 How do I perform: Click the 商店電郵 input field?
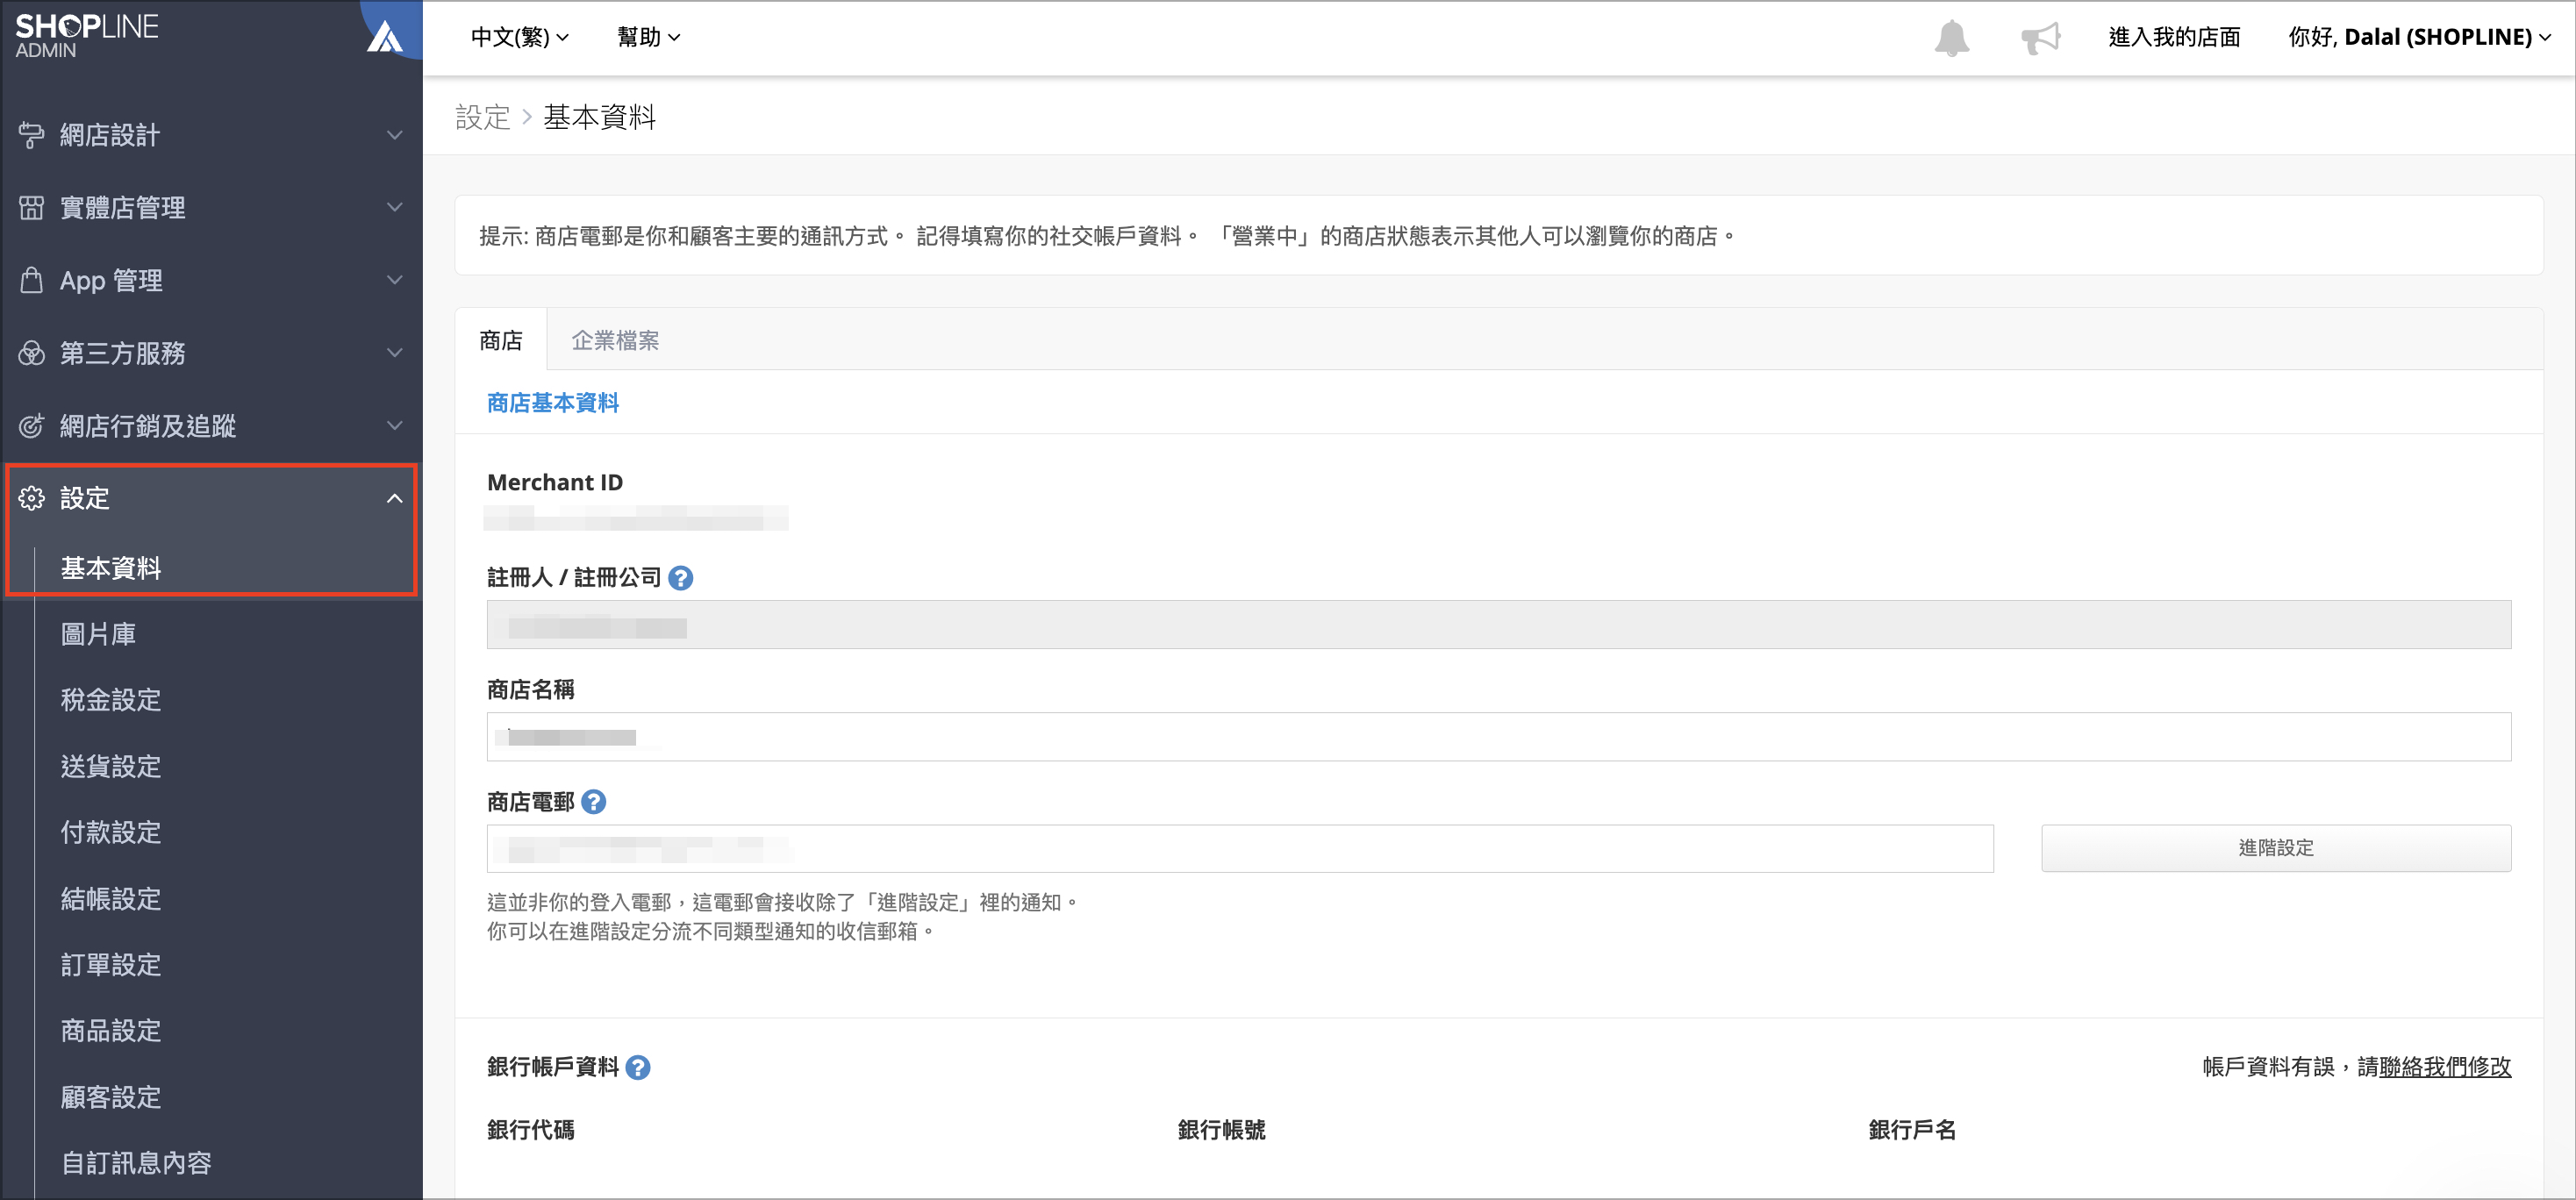point(1240,848)
